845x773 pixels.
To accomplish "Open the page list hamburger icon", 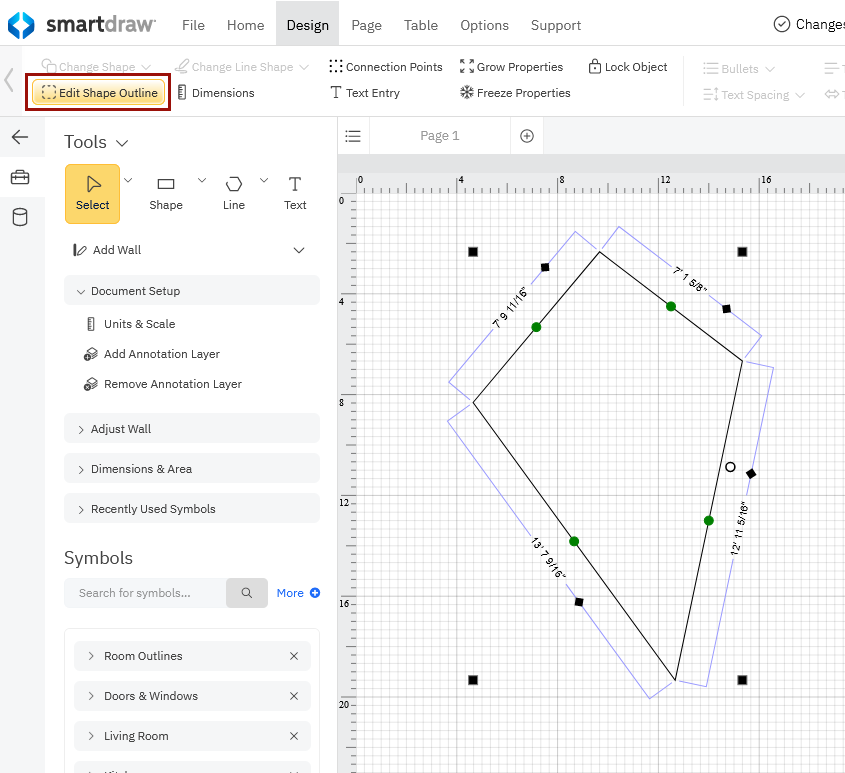I will click(x=353, y=136).
